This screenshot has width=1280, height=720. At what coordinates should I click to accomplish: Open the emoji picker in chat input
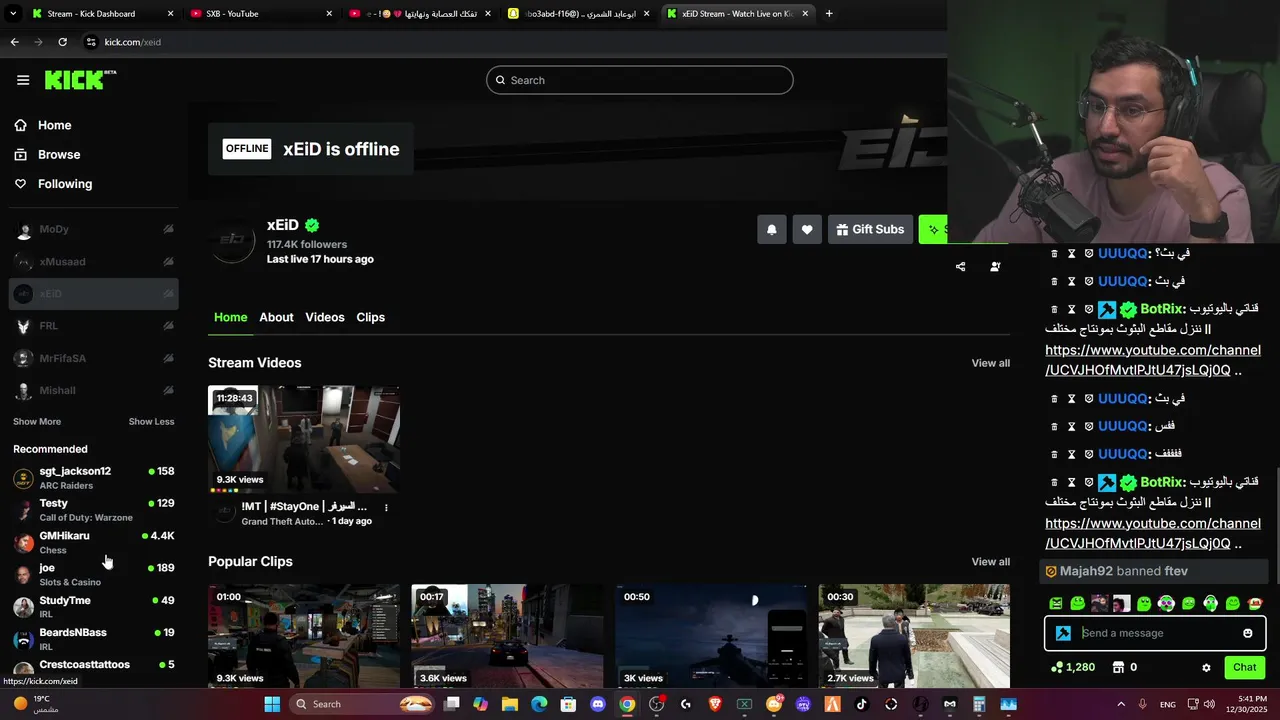1248,633
